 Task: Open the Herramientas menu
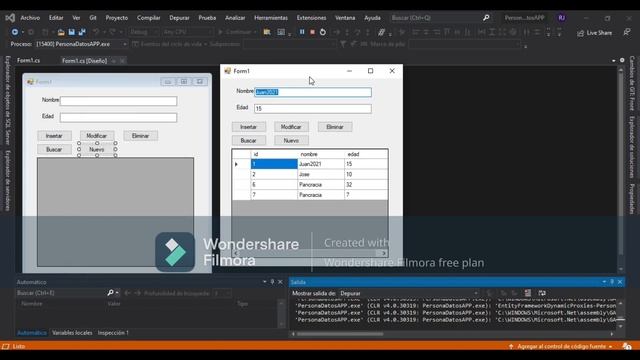point(271,18)
